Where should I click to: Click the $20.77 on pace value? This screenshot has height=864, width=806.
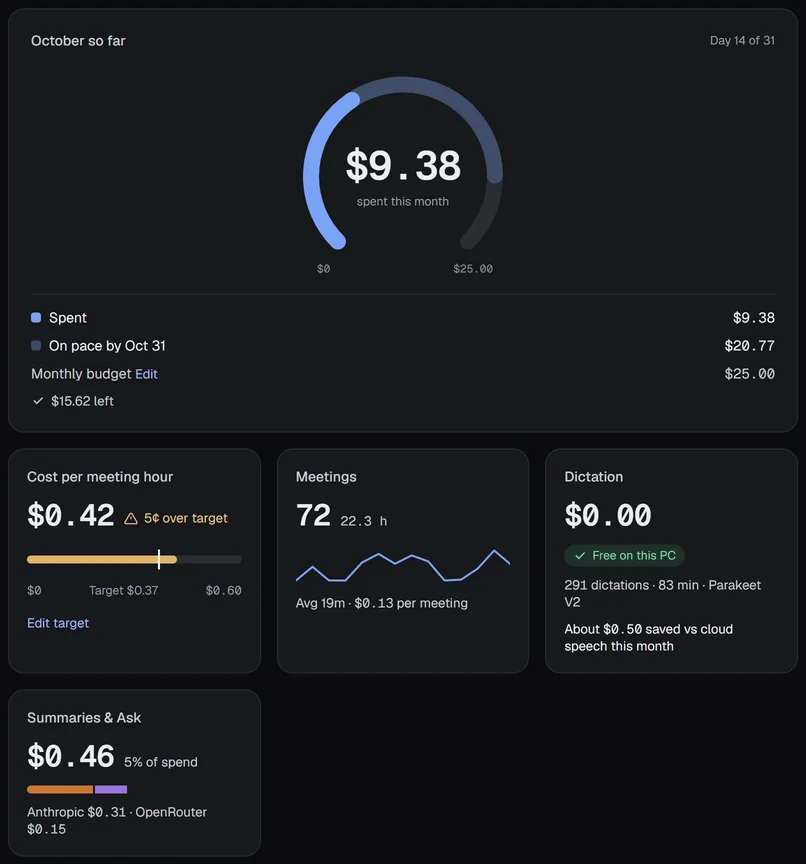(x=749, y=346)
